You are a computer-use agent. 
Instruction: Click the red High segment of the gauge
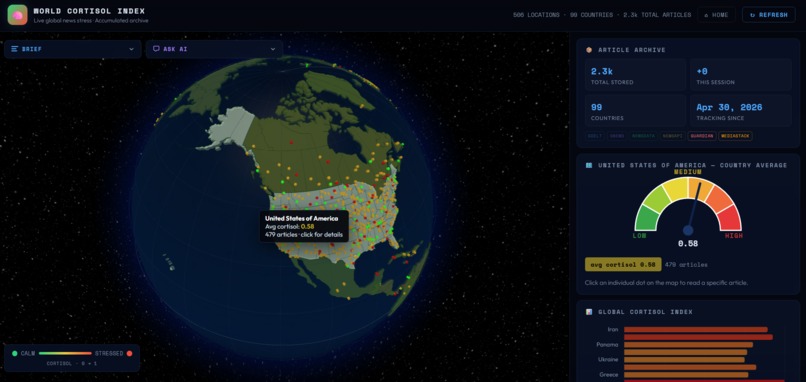729,219
